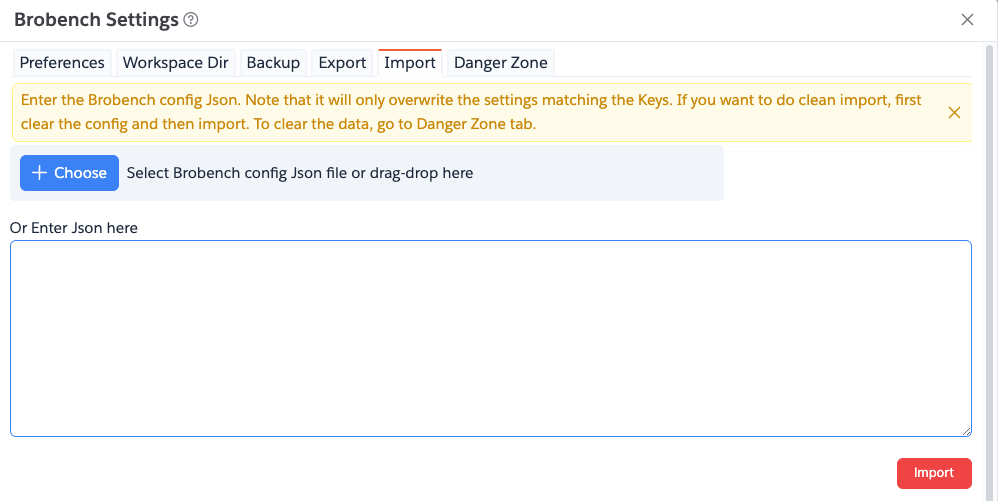This screenshot has width=998, height=501.
Task: Select the active Import tab
Action: (x=410, y=63)
